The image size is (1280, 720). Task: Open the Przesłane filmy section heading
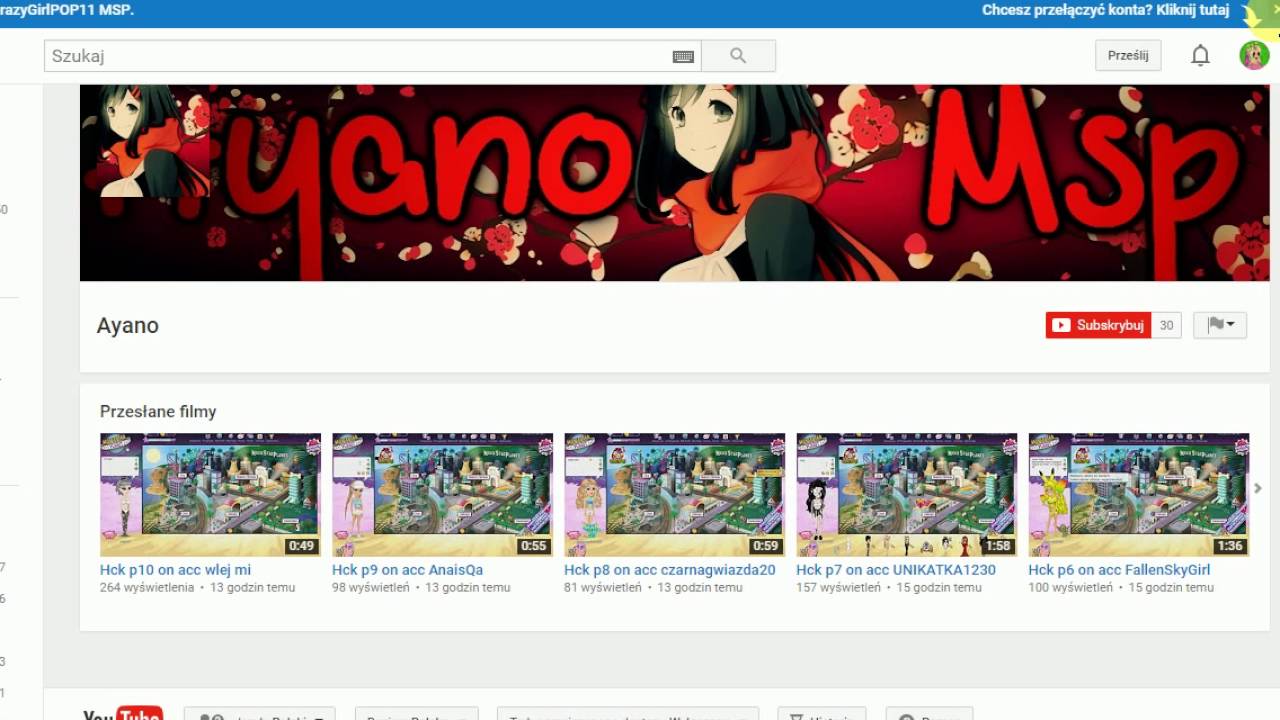(158, 411)
